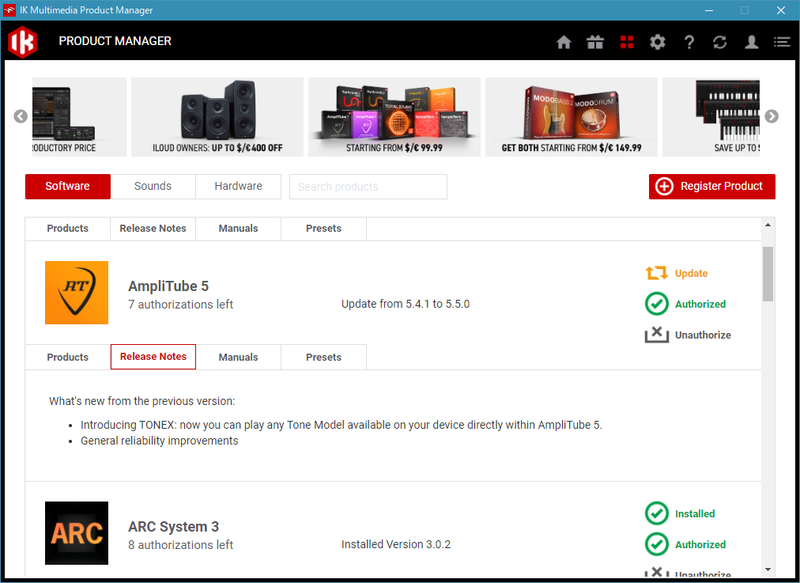This screenshot has height=583, width=800.
Task: Open the settings gear icon
Action: 658,42
